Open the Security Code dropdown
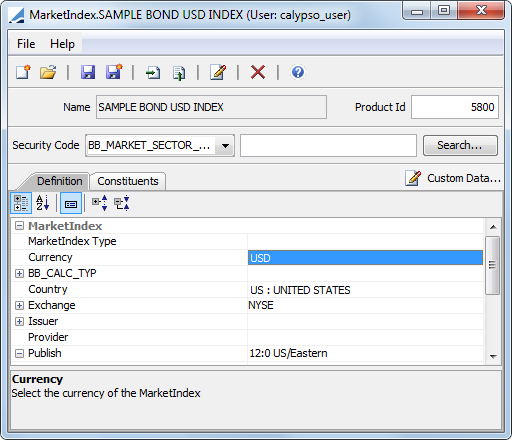 [225, 146]
